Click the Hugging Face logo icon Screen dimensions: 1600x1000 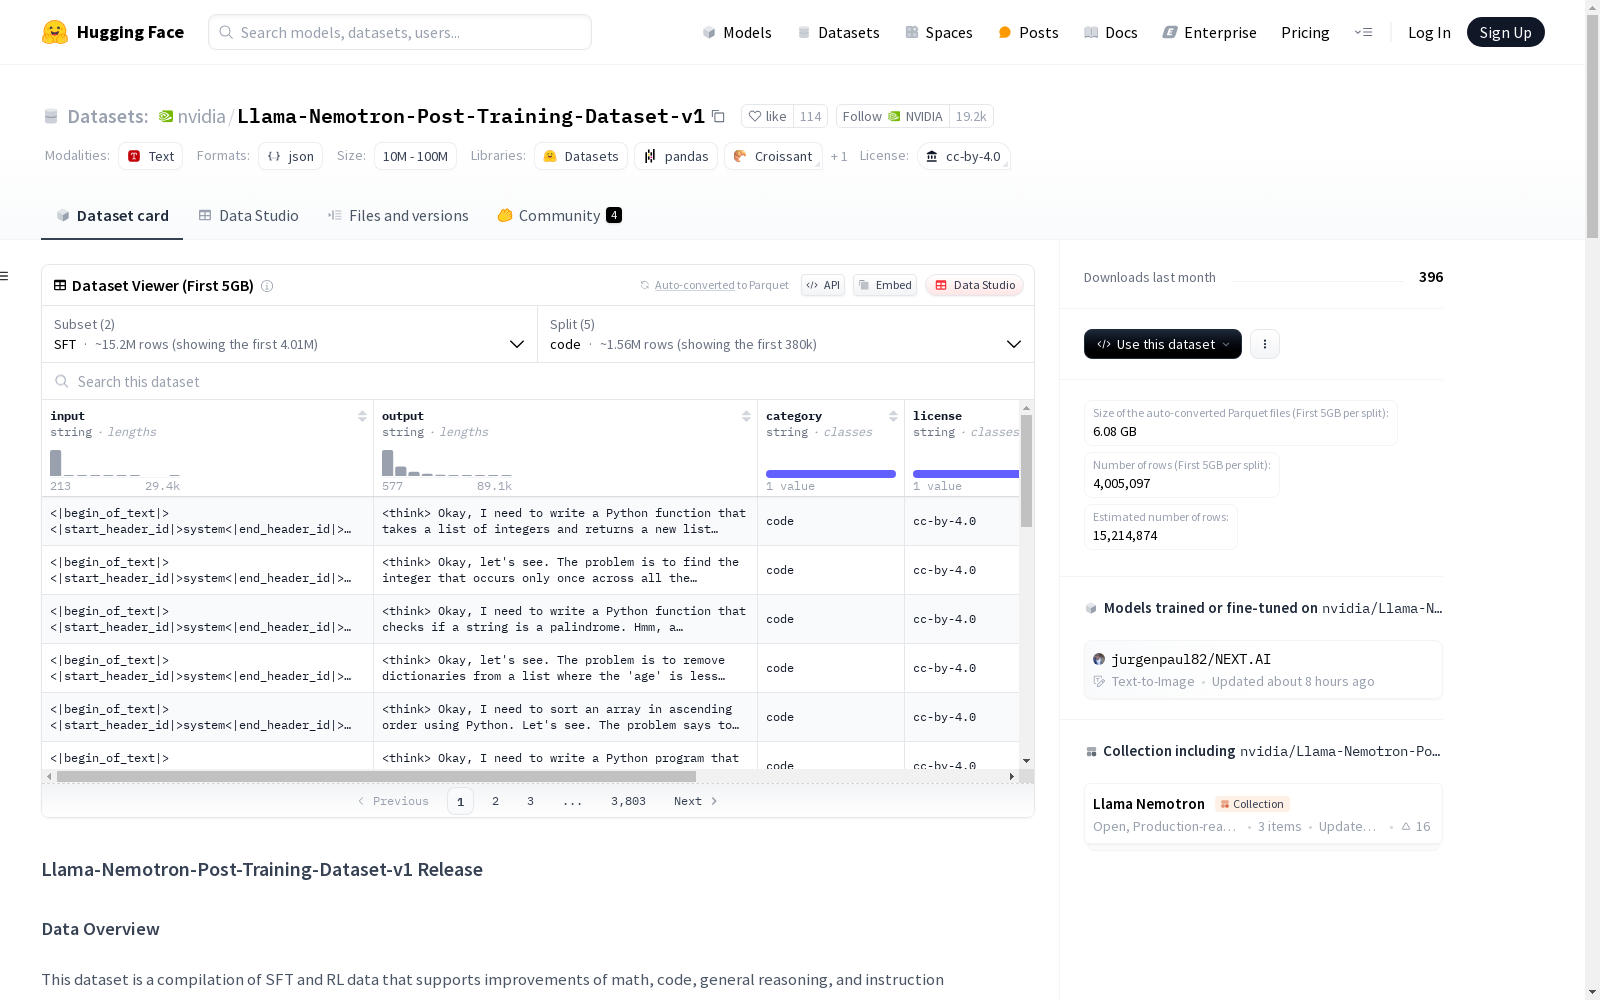click(55, 32)
